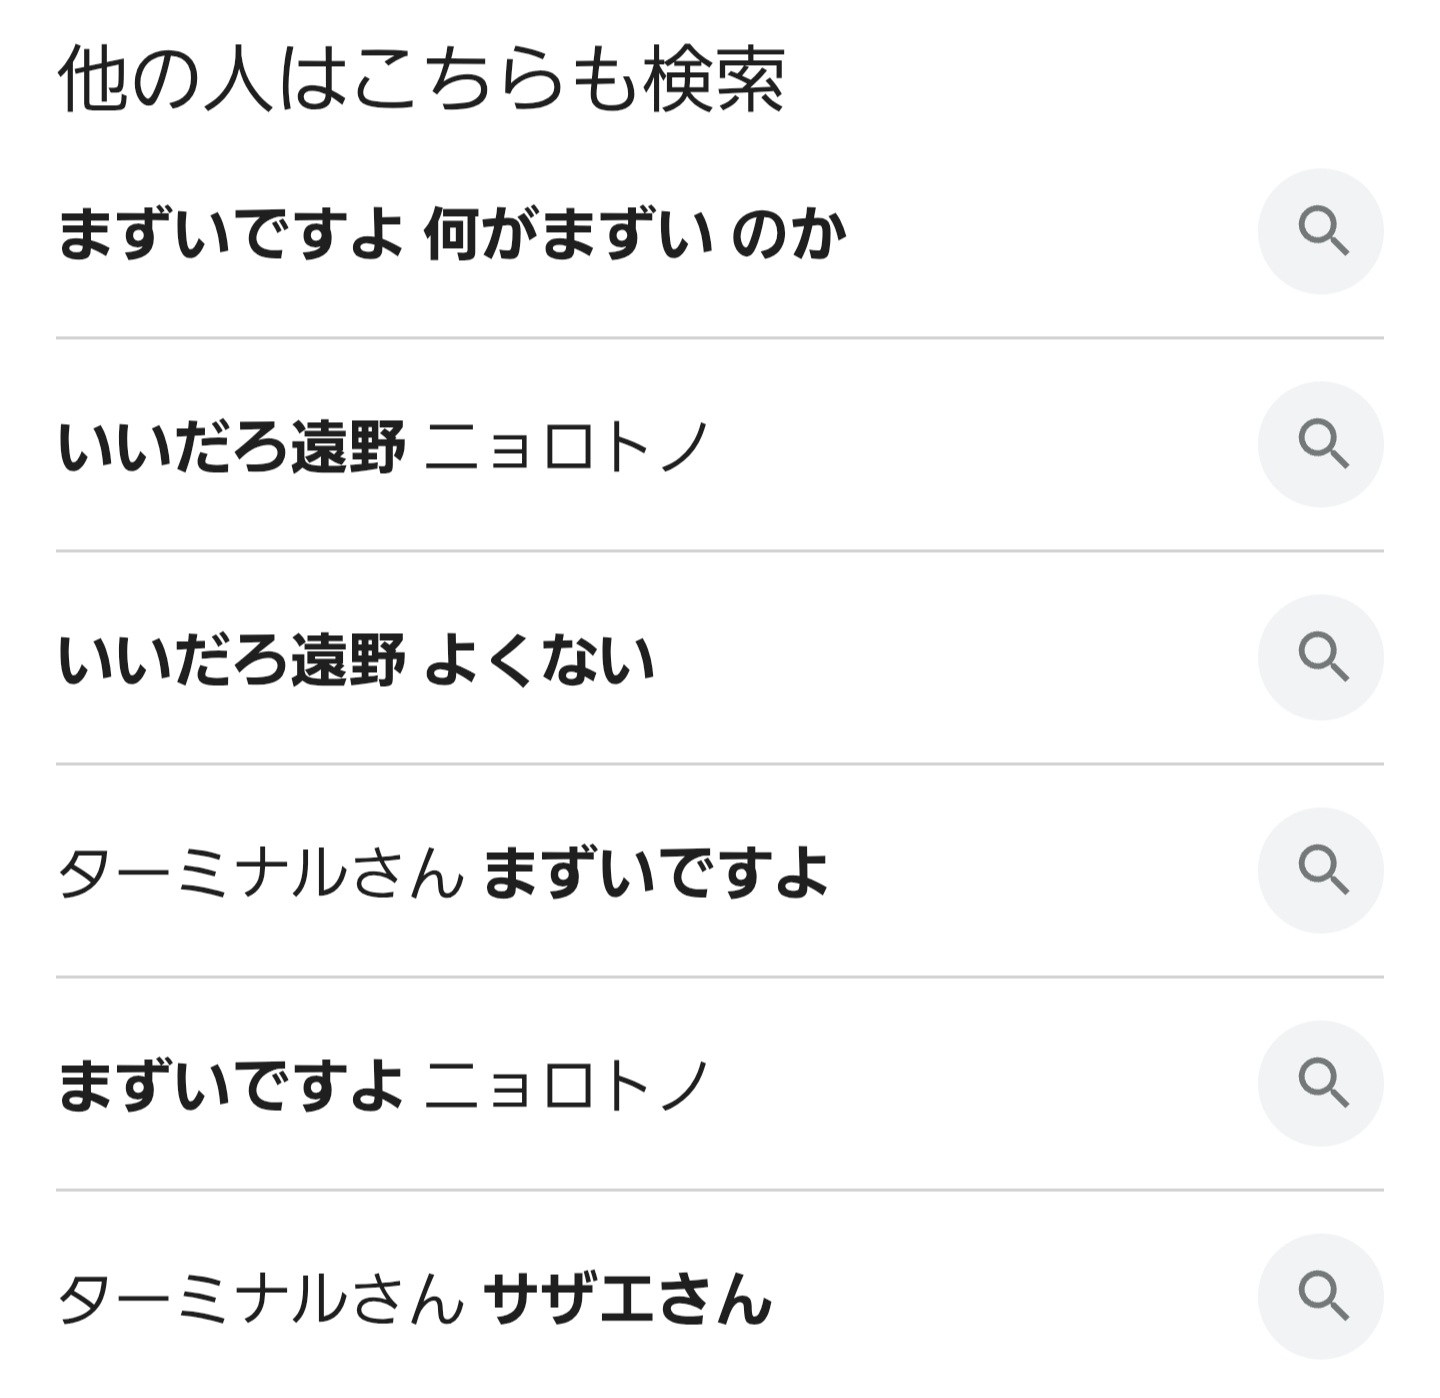Image resolution: width=1440 pixels, height=1398 pixels.
Task: Hit magnifier icon for "ターミナルさん まずいですよ"
Action: click(1321, 870)
